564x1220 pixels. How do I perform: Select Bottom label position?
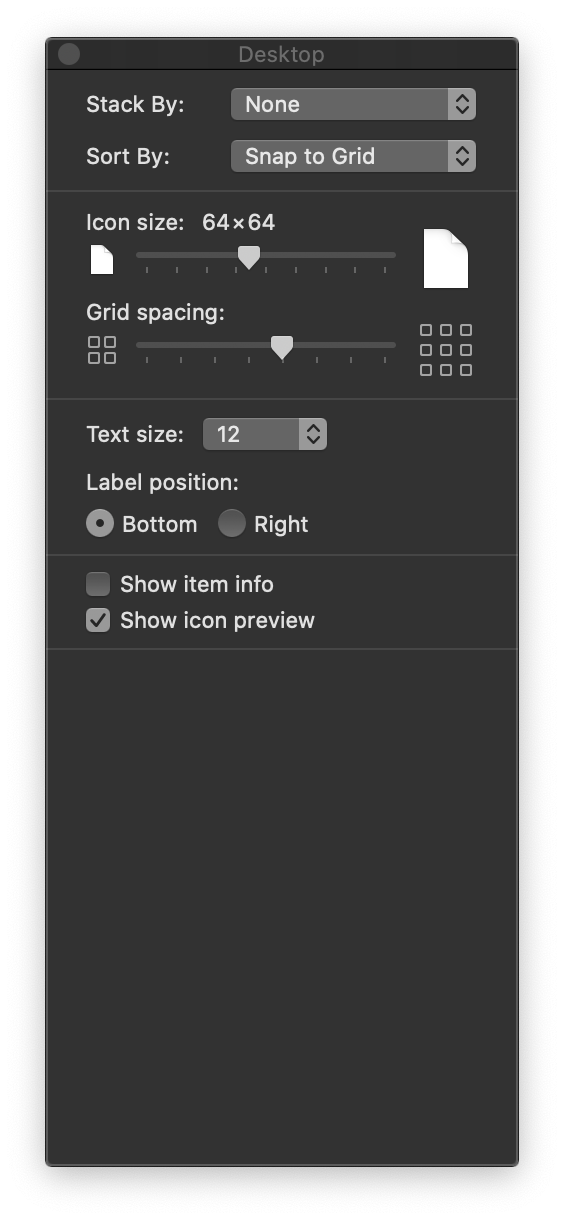(100, 524)
